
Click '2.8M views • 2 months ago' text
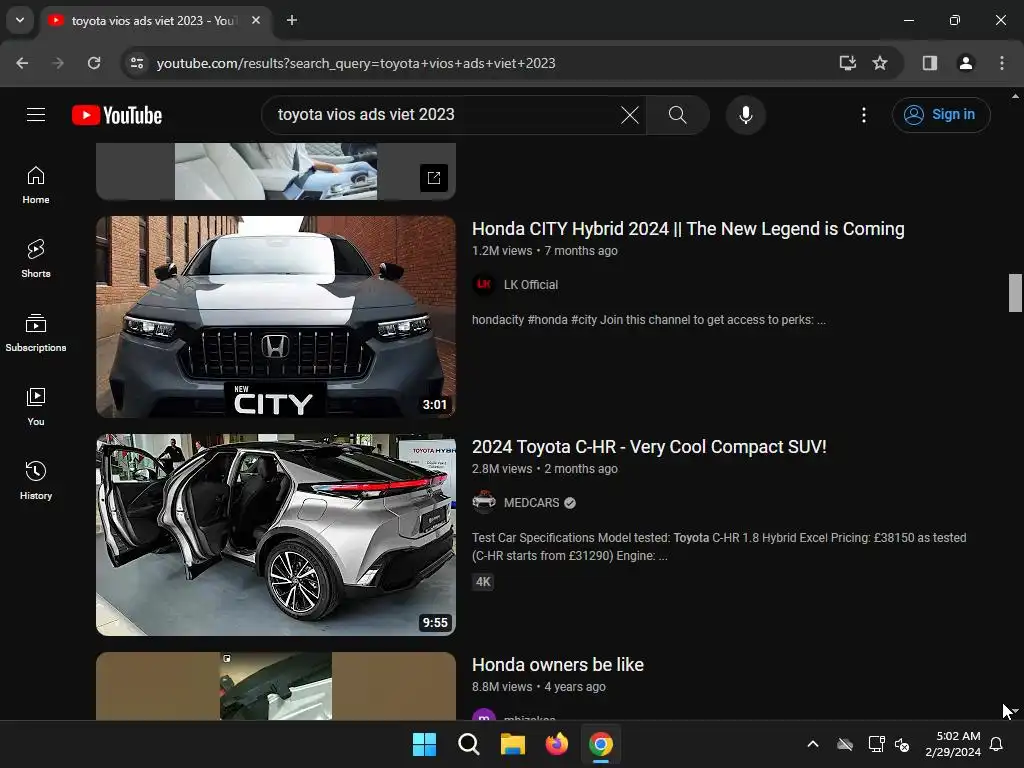(545, 469)
